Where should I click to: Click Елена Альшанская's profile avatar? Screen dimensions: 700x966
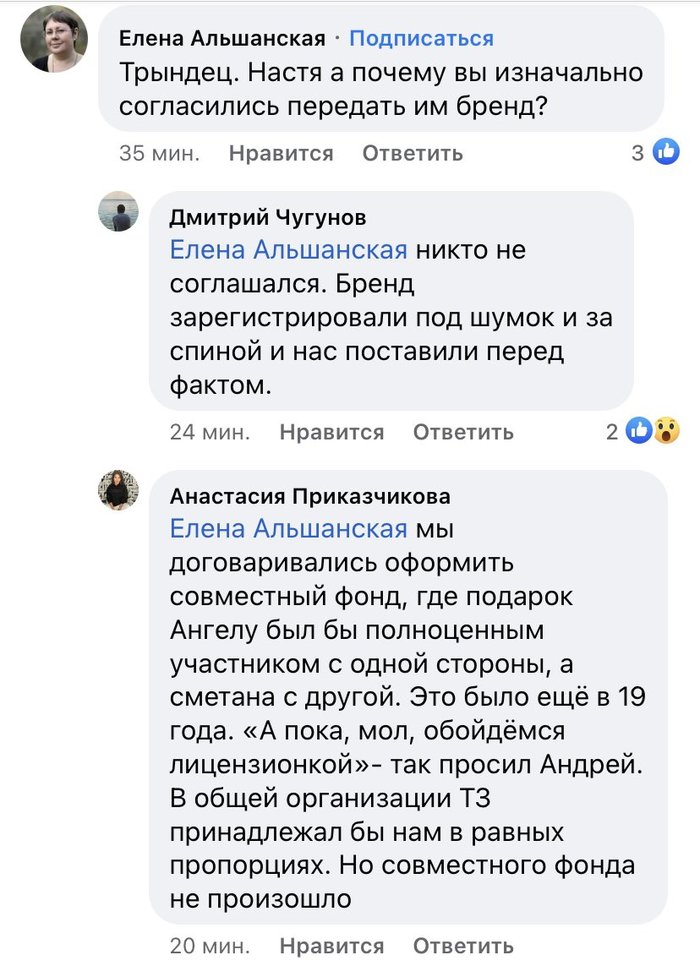click(53, 39)
